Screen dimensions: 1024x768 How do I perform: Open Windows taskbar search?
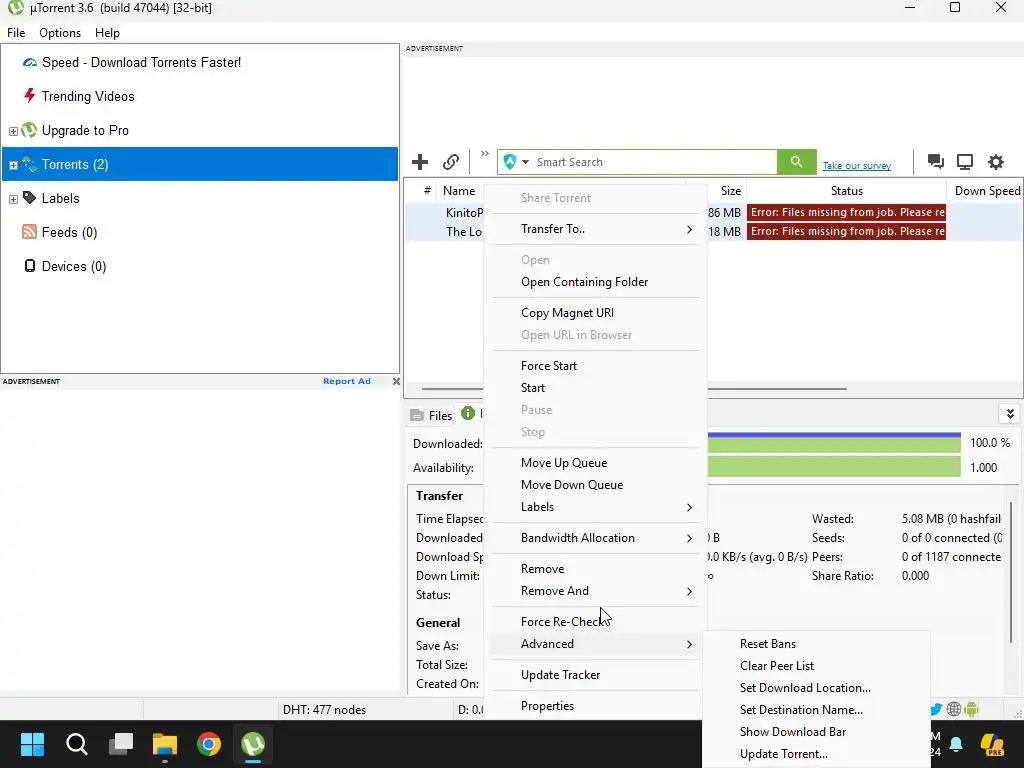point(76,744)
